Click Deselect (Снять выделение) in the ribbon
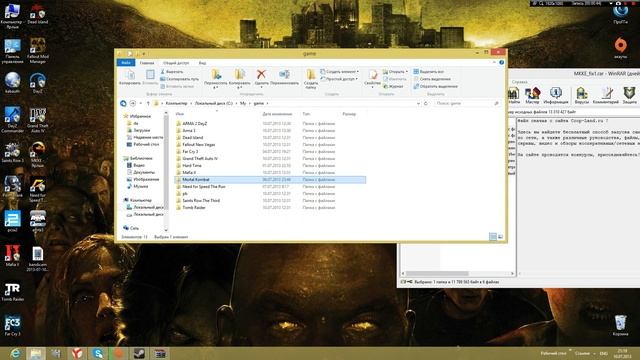This screenshot has width=640, height=360. [432, 79]
